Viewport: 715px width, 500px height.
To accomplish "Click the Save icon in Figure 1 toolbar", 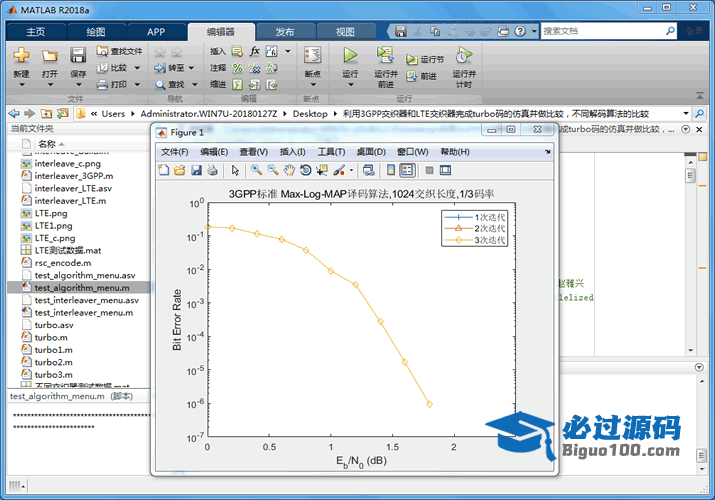I will 196,170.
